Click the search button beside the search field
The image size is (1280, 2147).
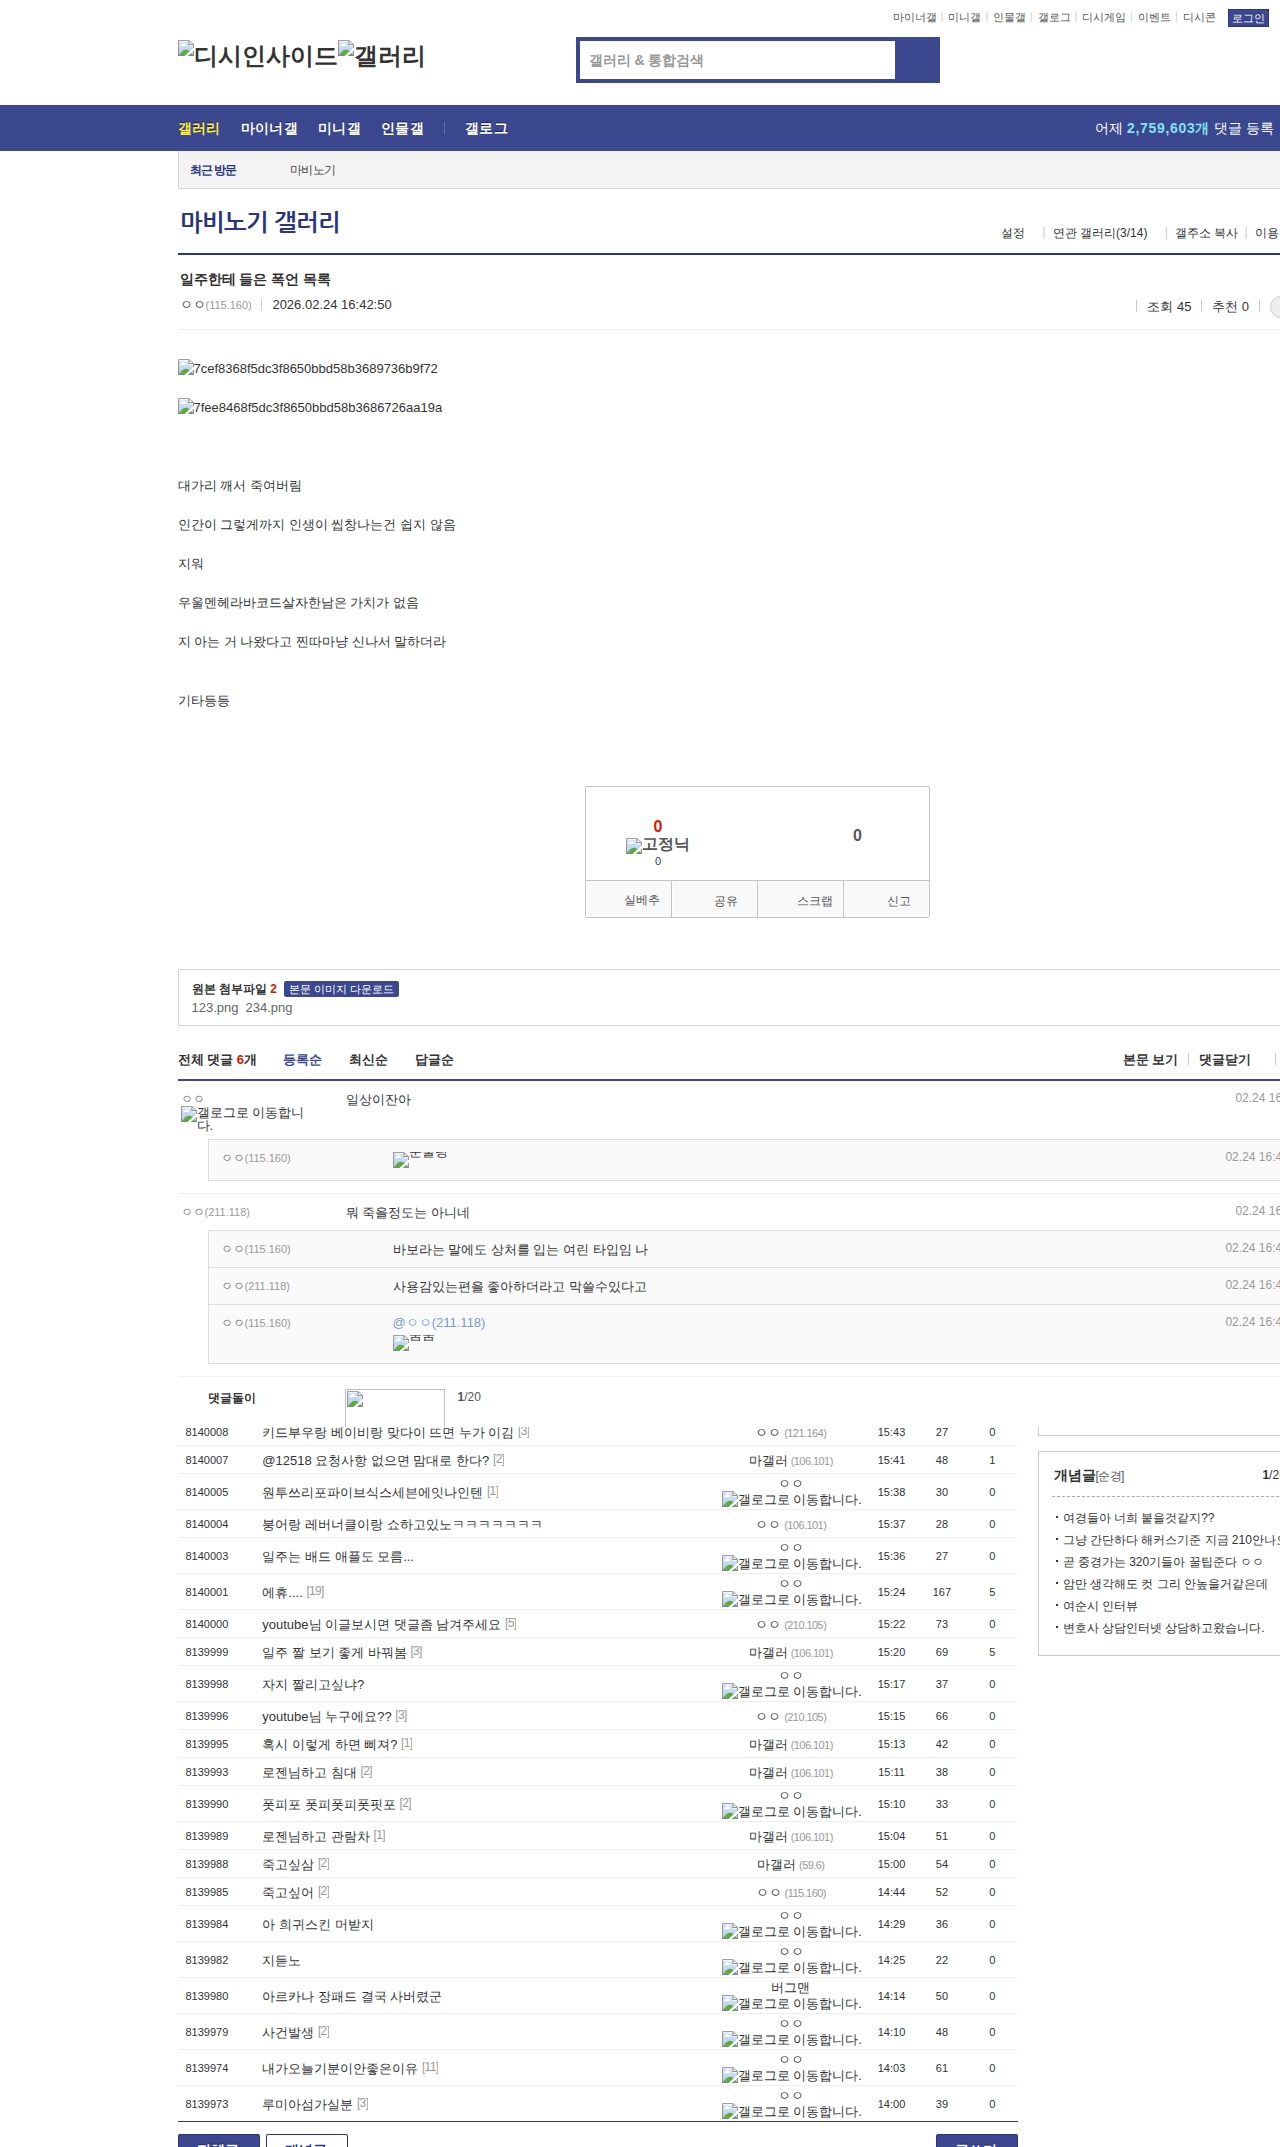[x=917, y=60]
